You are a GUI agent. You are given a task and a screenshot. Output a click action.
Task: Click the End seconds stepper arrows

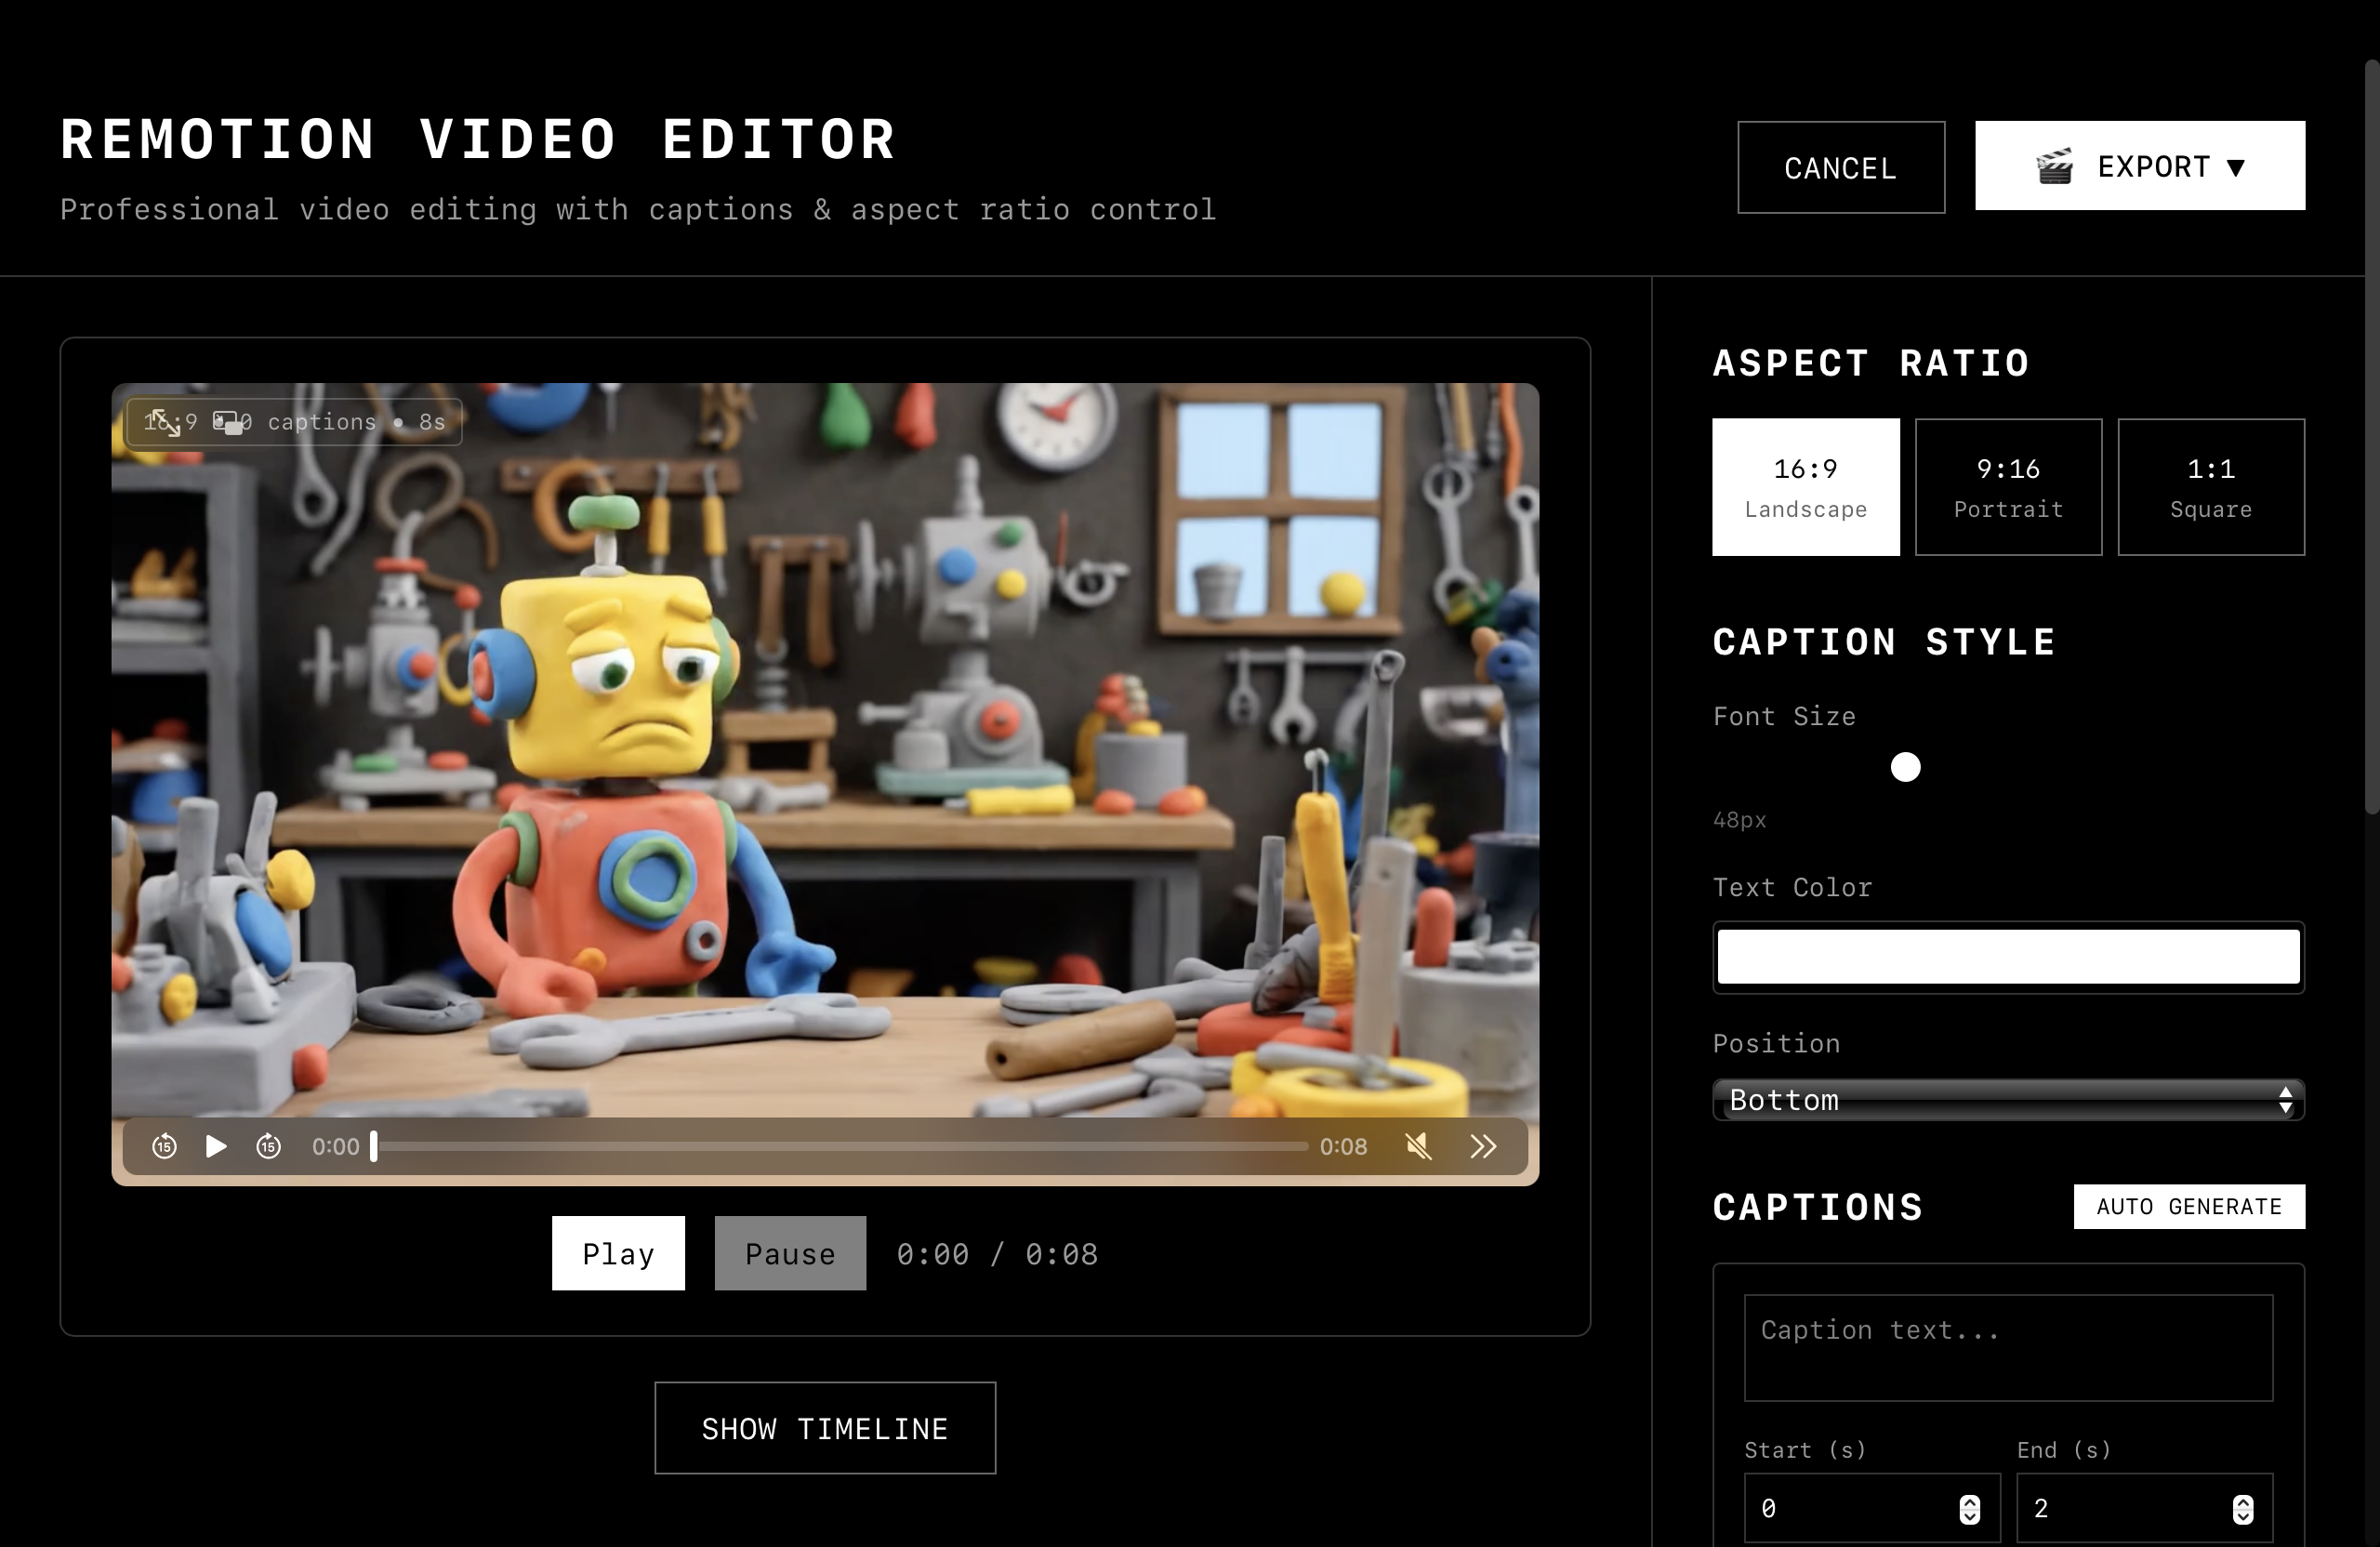tap(2242, 1509)
